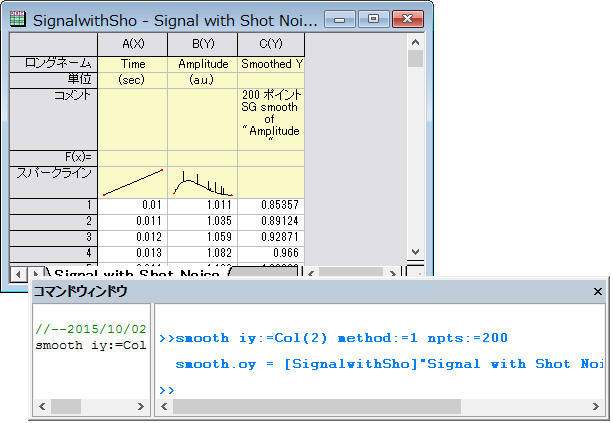Select row 2 header

point(54,222)
